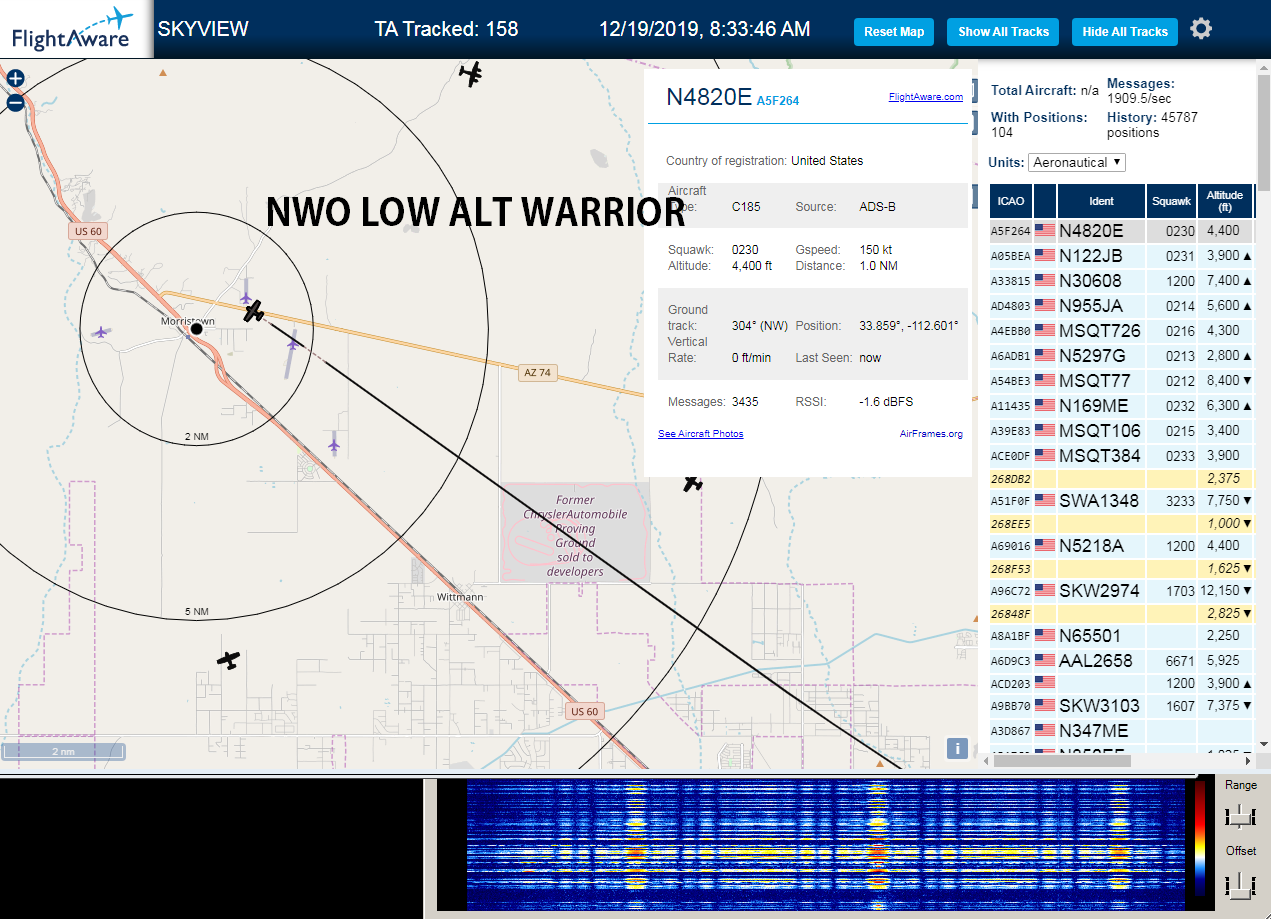Open the FlightAware.com link in info panel
The width and height of the screenshot is (1271, 919).
tap(926, 97)
